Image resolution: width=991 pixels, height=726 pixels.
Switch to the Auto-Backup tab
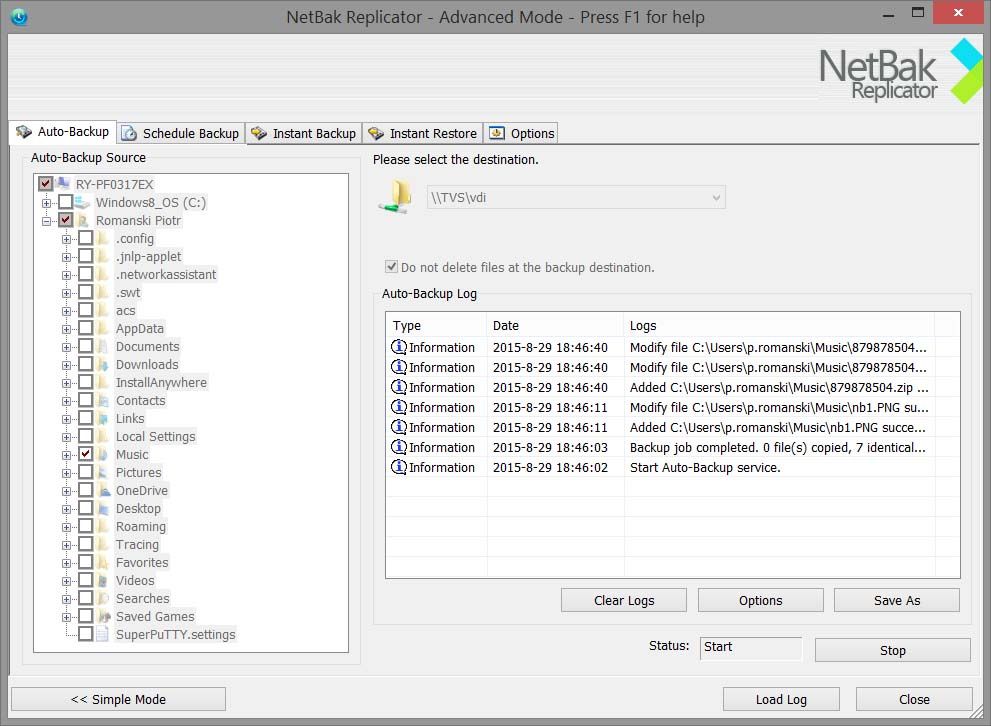pos(63,132)
